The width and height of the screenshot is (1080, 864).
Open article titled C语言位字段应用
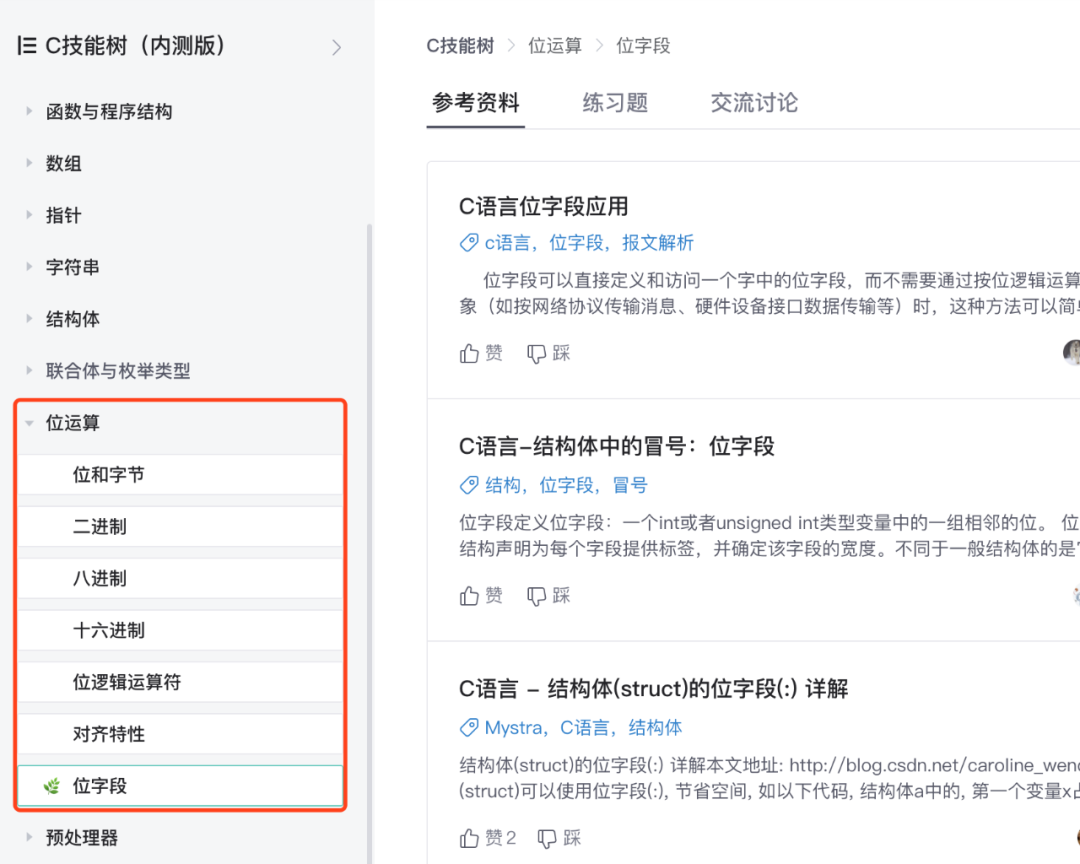(x=543, y=207)
